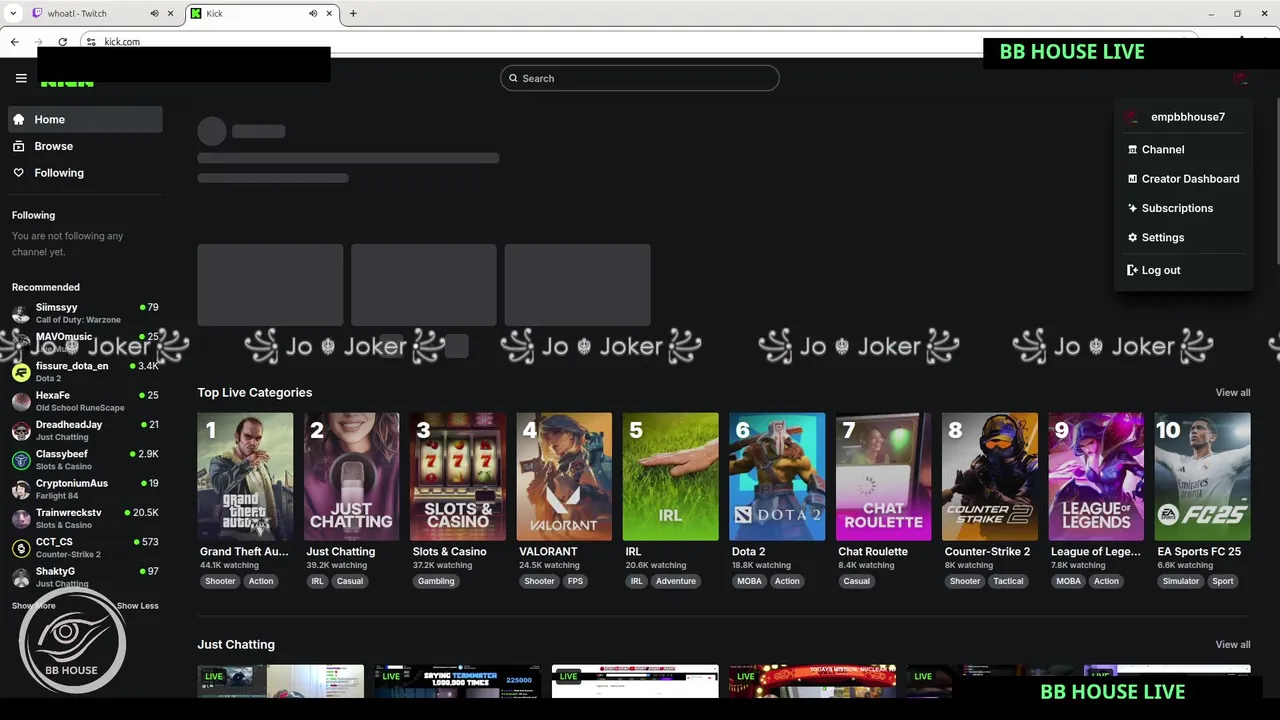Open the fissure_dota_en recommended channel
This screenshot has width=1280, height=720.
tap(85, 372)
